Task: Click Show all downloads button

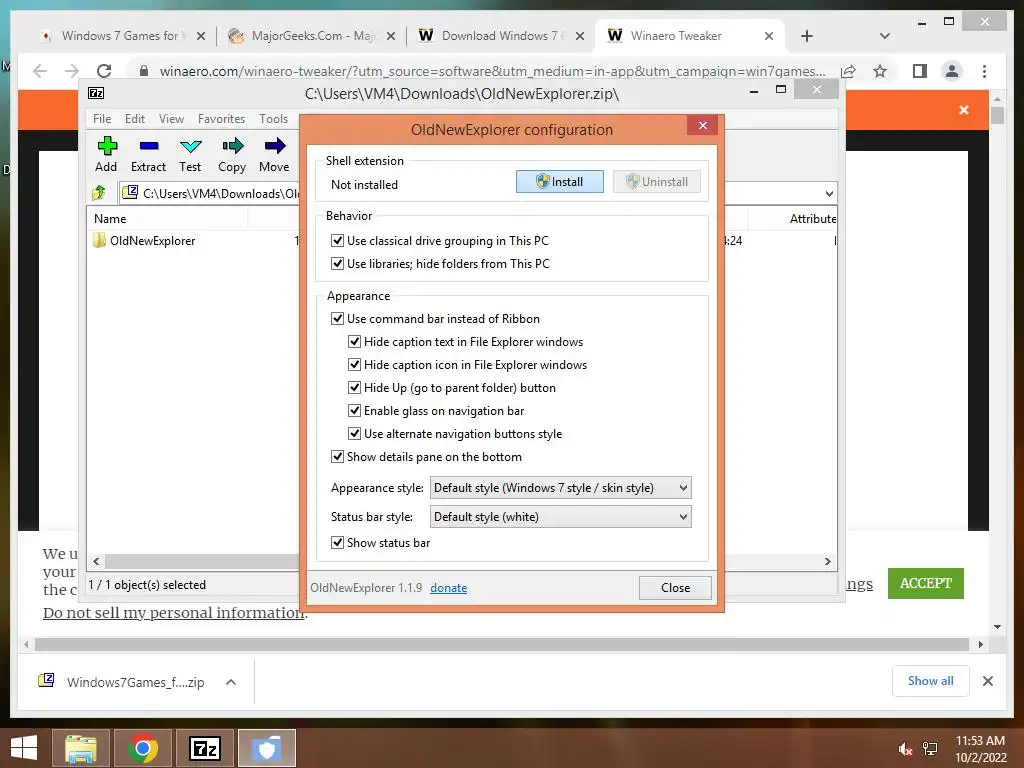Action: click(931, 681)
